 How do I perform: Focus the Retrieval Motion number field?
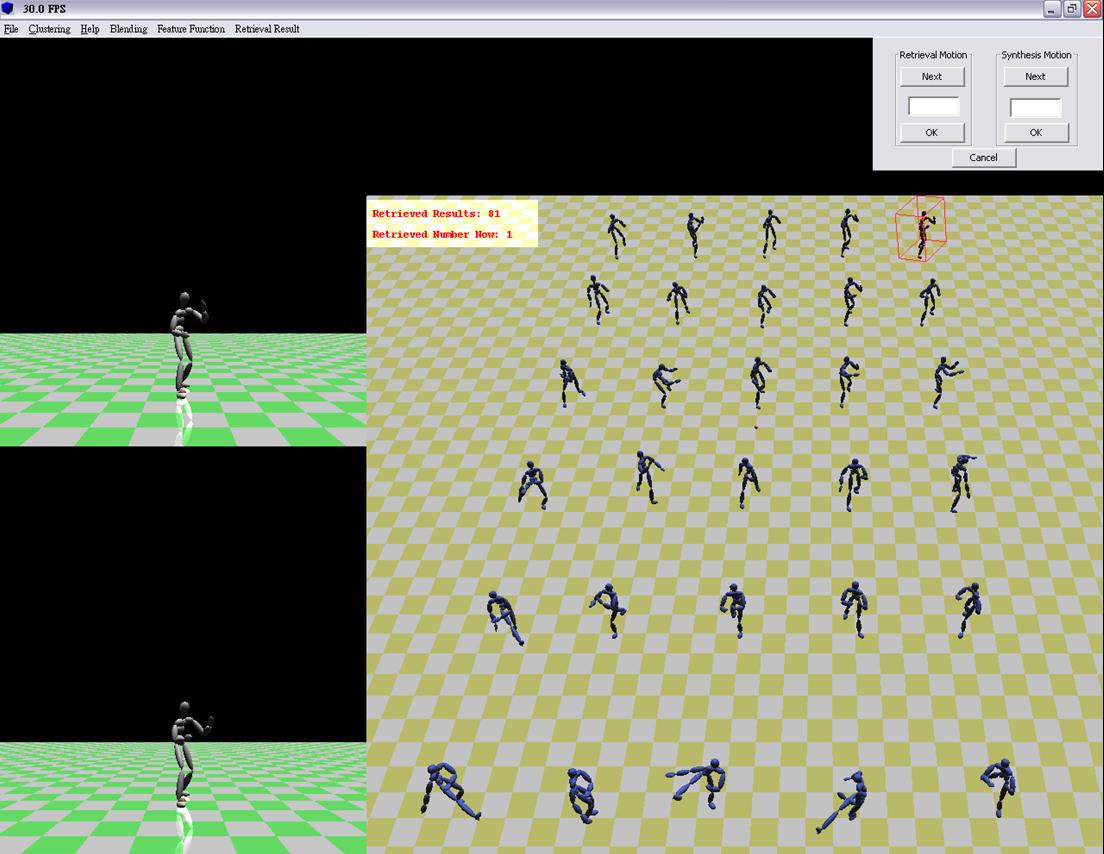932,106
